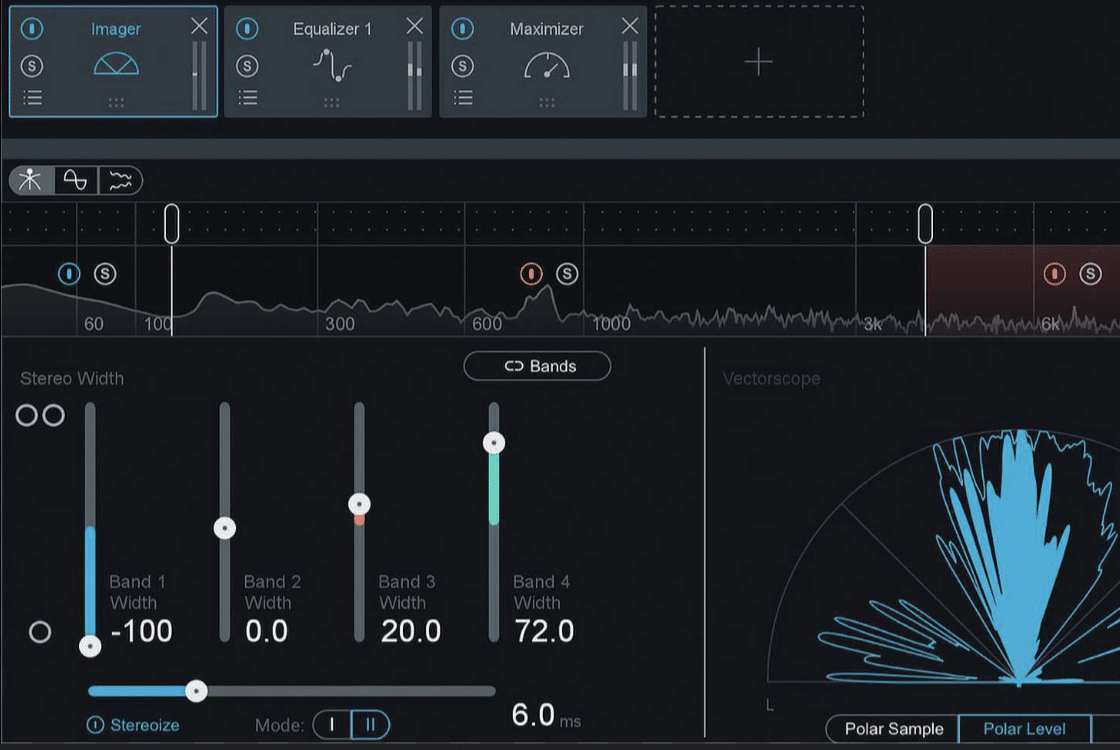The width and height of the screenshot is (1120, 750).
Task: Select the crossover handle near 3k
Action: [925, 224]
